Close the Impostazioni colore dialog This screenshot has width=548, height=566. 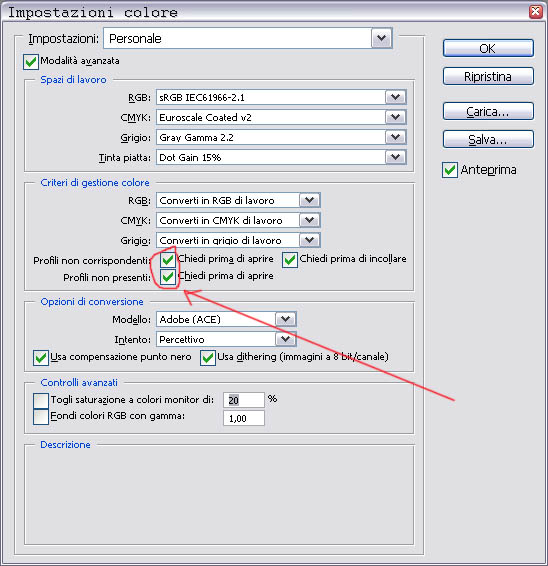click(x=536, y=12)
